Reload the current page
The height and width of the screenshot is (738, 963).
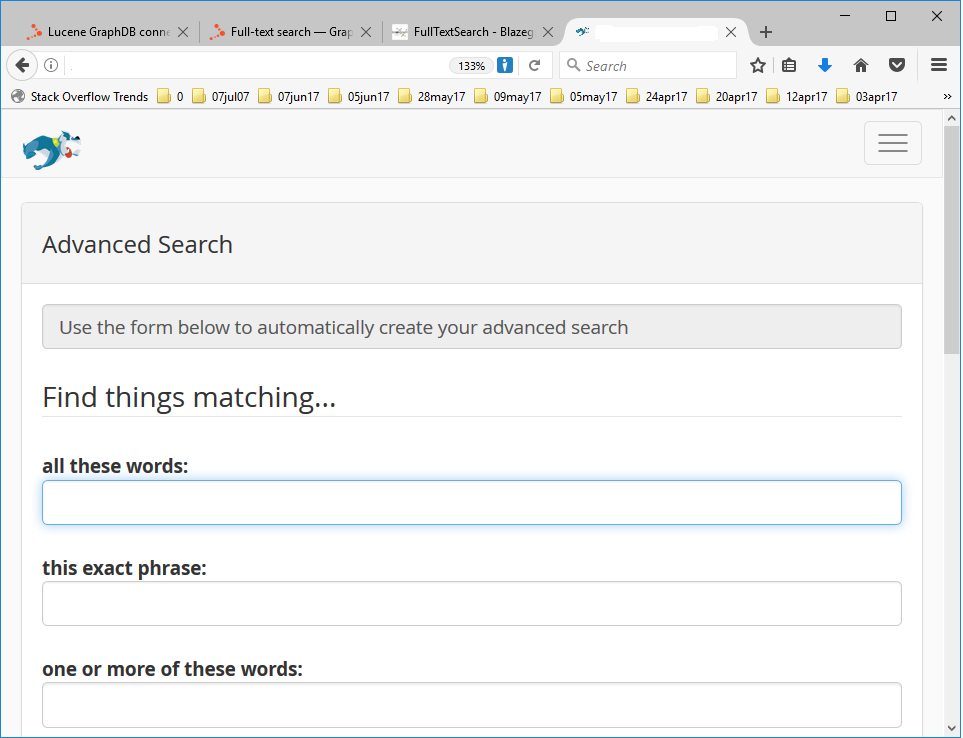click(535, 66)
